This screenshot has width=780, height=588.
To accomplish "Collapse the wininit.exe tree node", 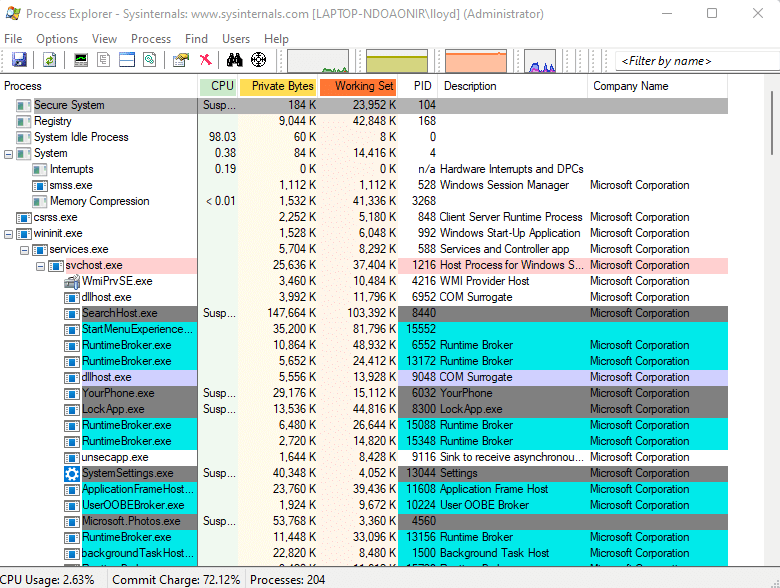I will coord(9,233).
